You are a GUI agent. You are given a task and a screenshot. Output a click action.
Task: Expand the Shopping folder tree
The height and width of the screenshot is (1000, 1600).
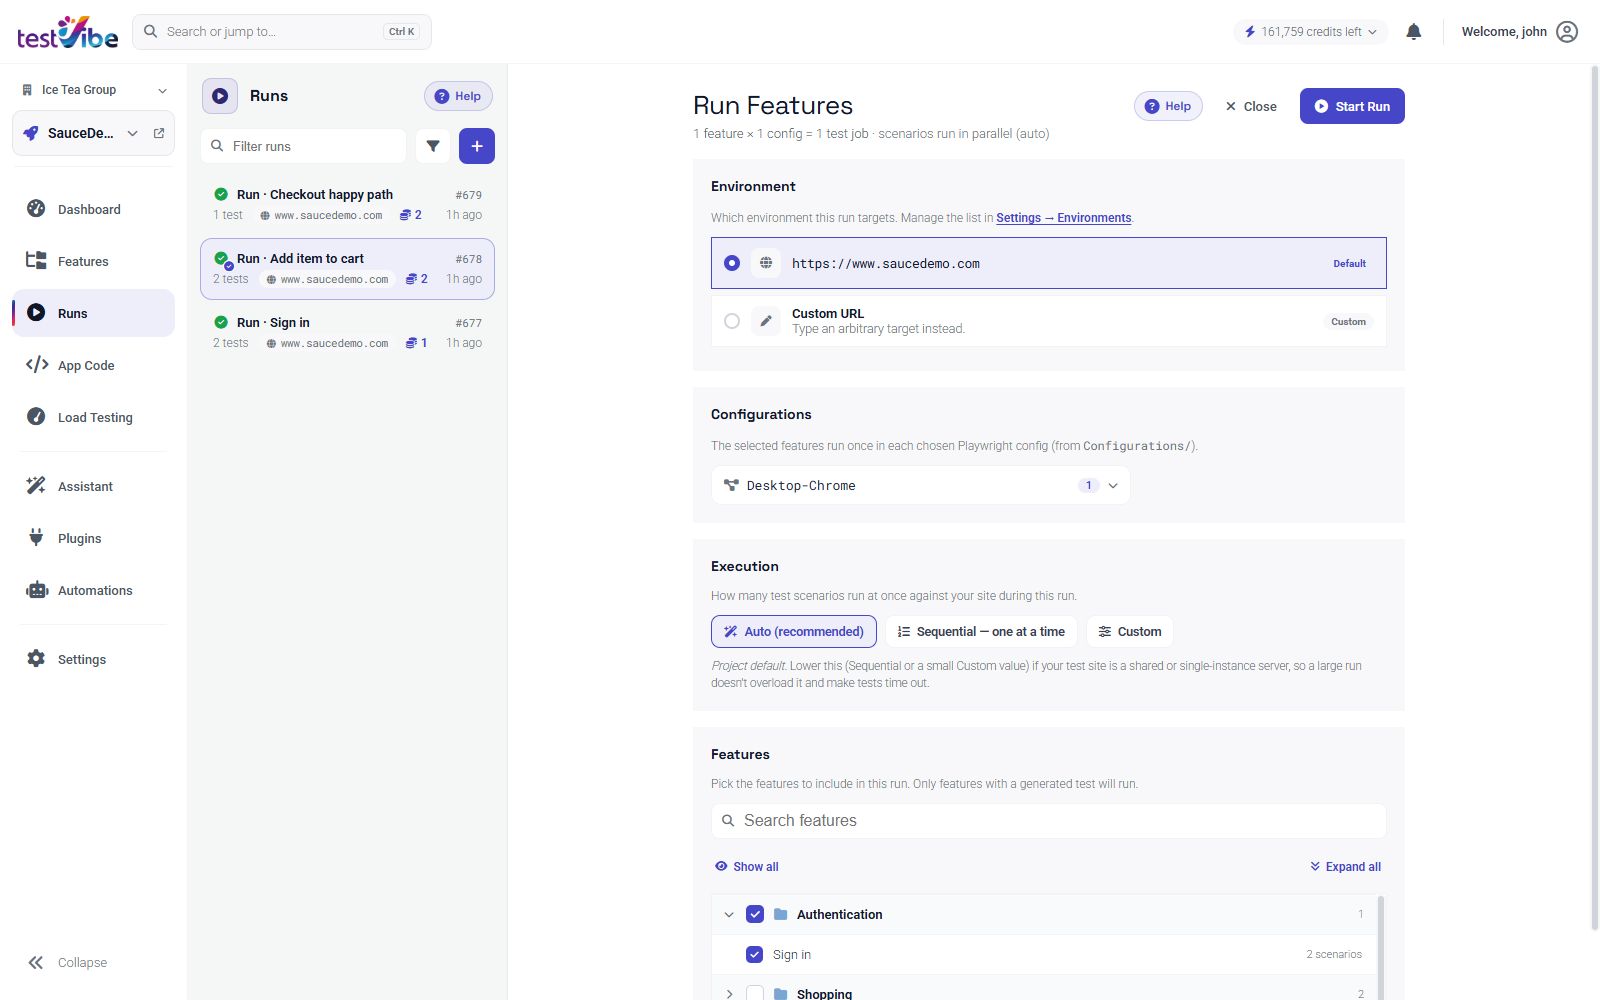coord(729,994)
